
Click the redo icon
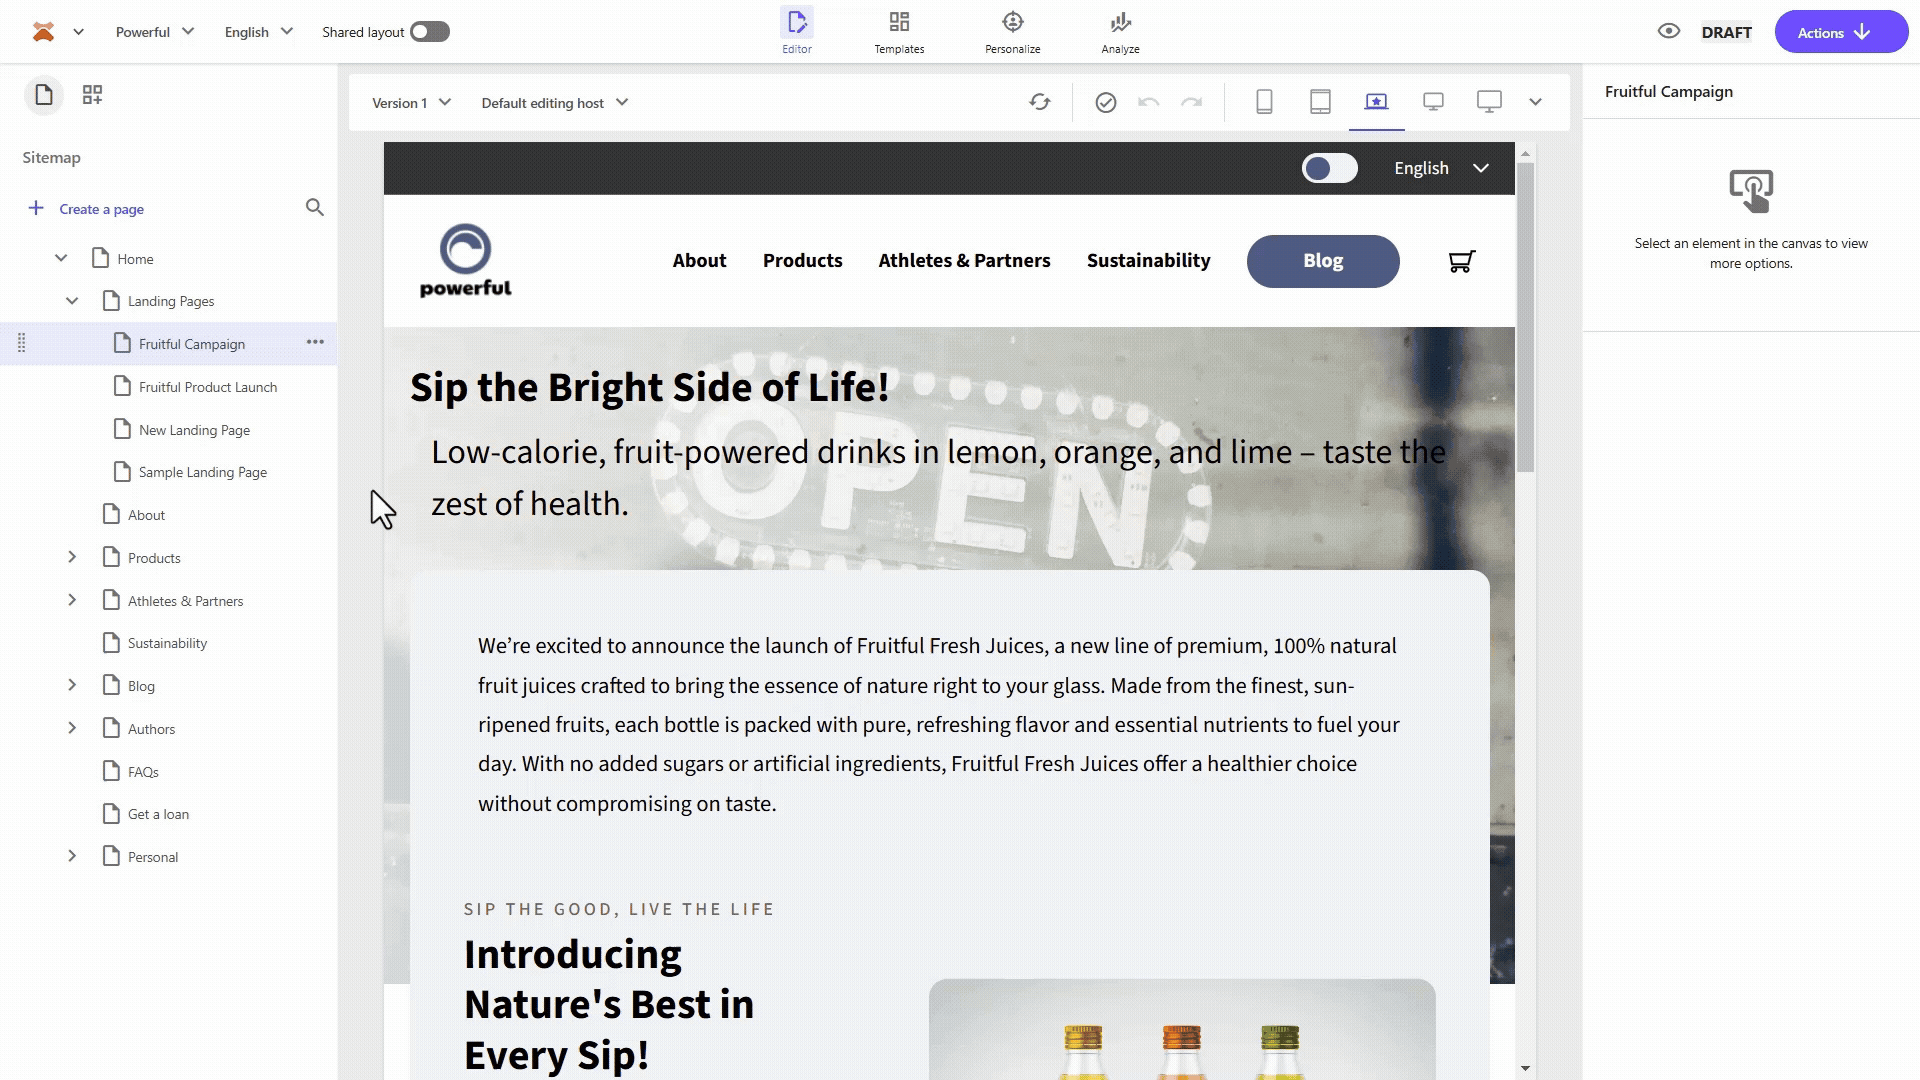(x=1192, y=102)
